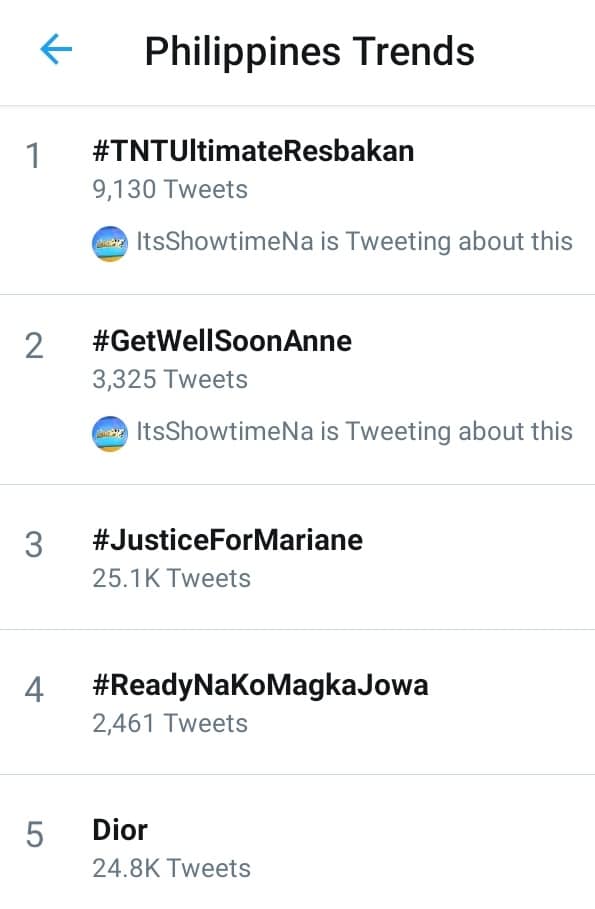Screen dimensions: 595x909
Task: Click the Philippines Trends title
Action: coord(310,52)
